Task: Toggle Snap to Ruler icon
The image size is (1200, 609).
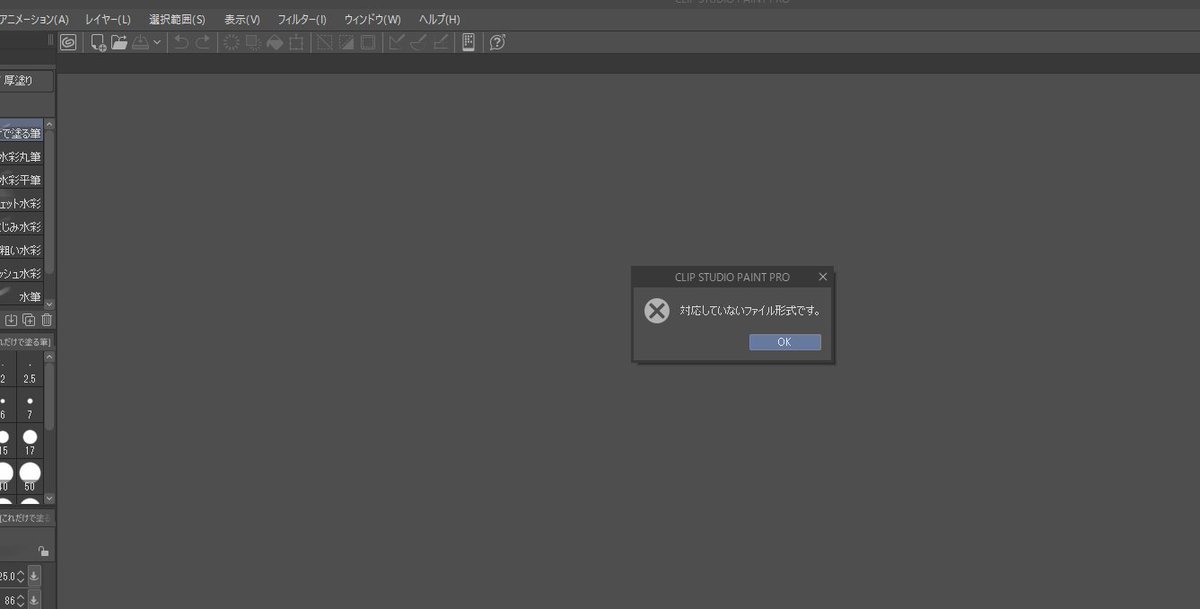Action: [x=396, y=42]
